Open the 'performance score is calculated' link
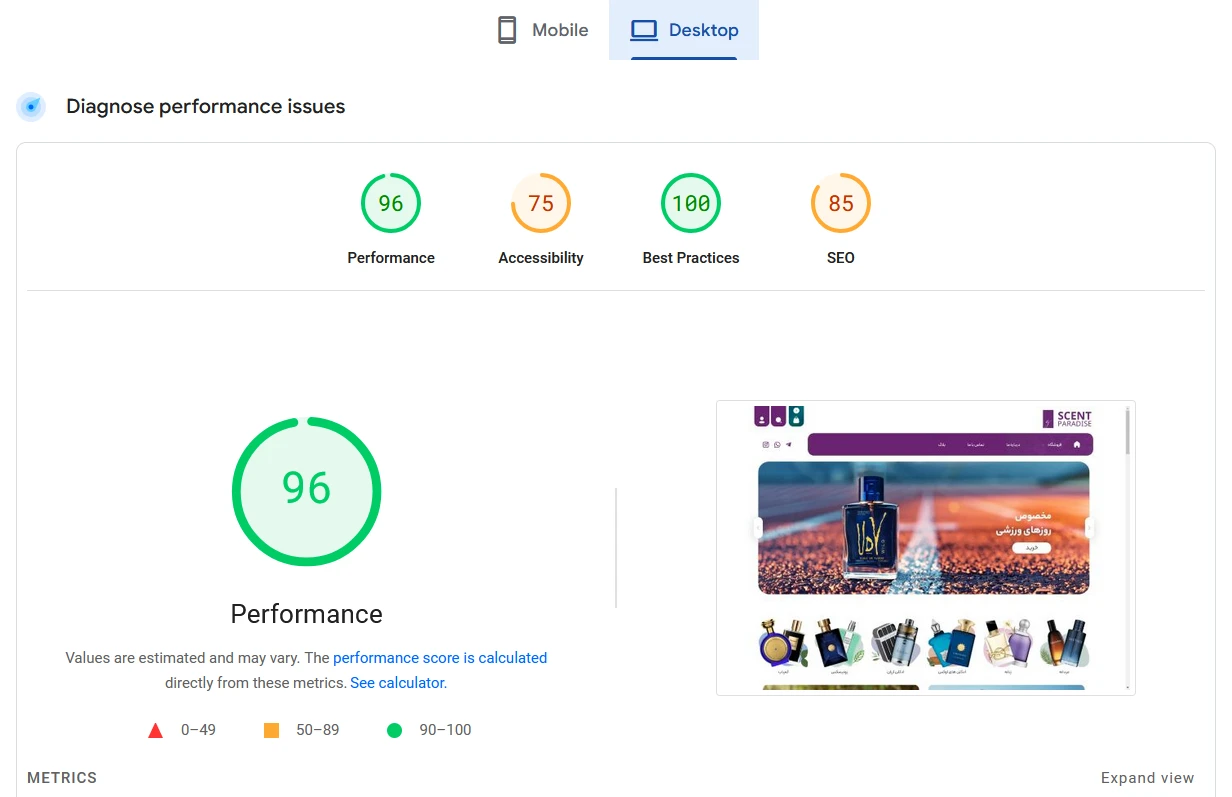Viewport: 1232px width, 797px height. tap(439, 658)
